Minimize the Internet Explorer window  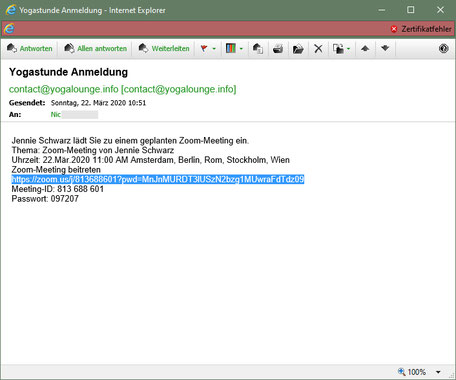pos(382,10)
